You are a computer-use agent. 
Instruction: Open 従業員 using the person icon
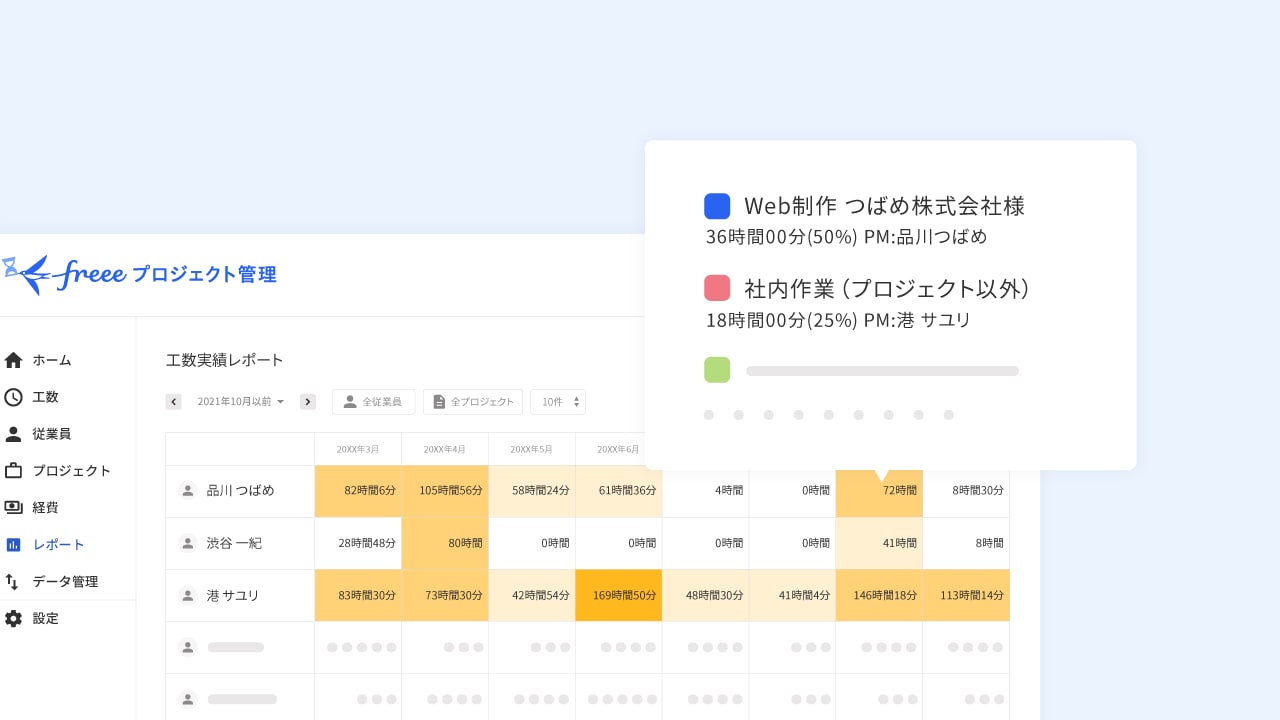click(x=13, y=433)
